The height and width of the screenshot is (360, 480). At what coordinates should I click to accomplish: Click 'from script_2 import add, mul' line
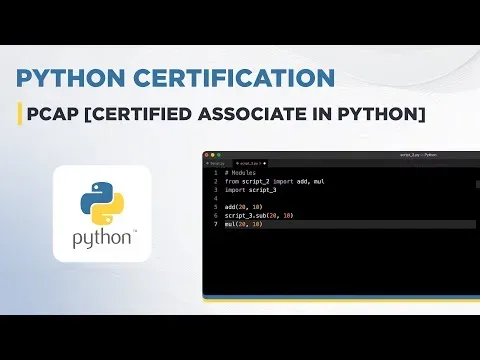274,182
